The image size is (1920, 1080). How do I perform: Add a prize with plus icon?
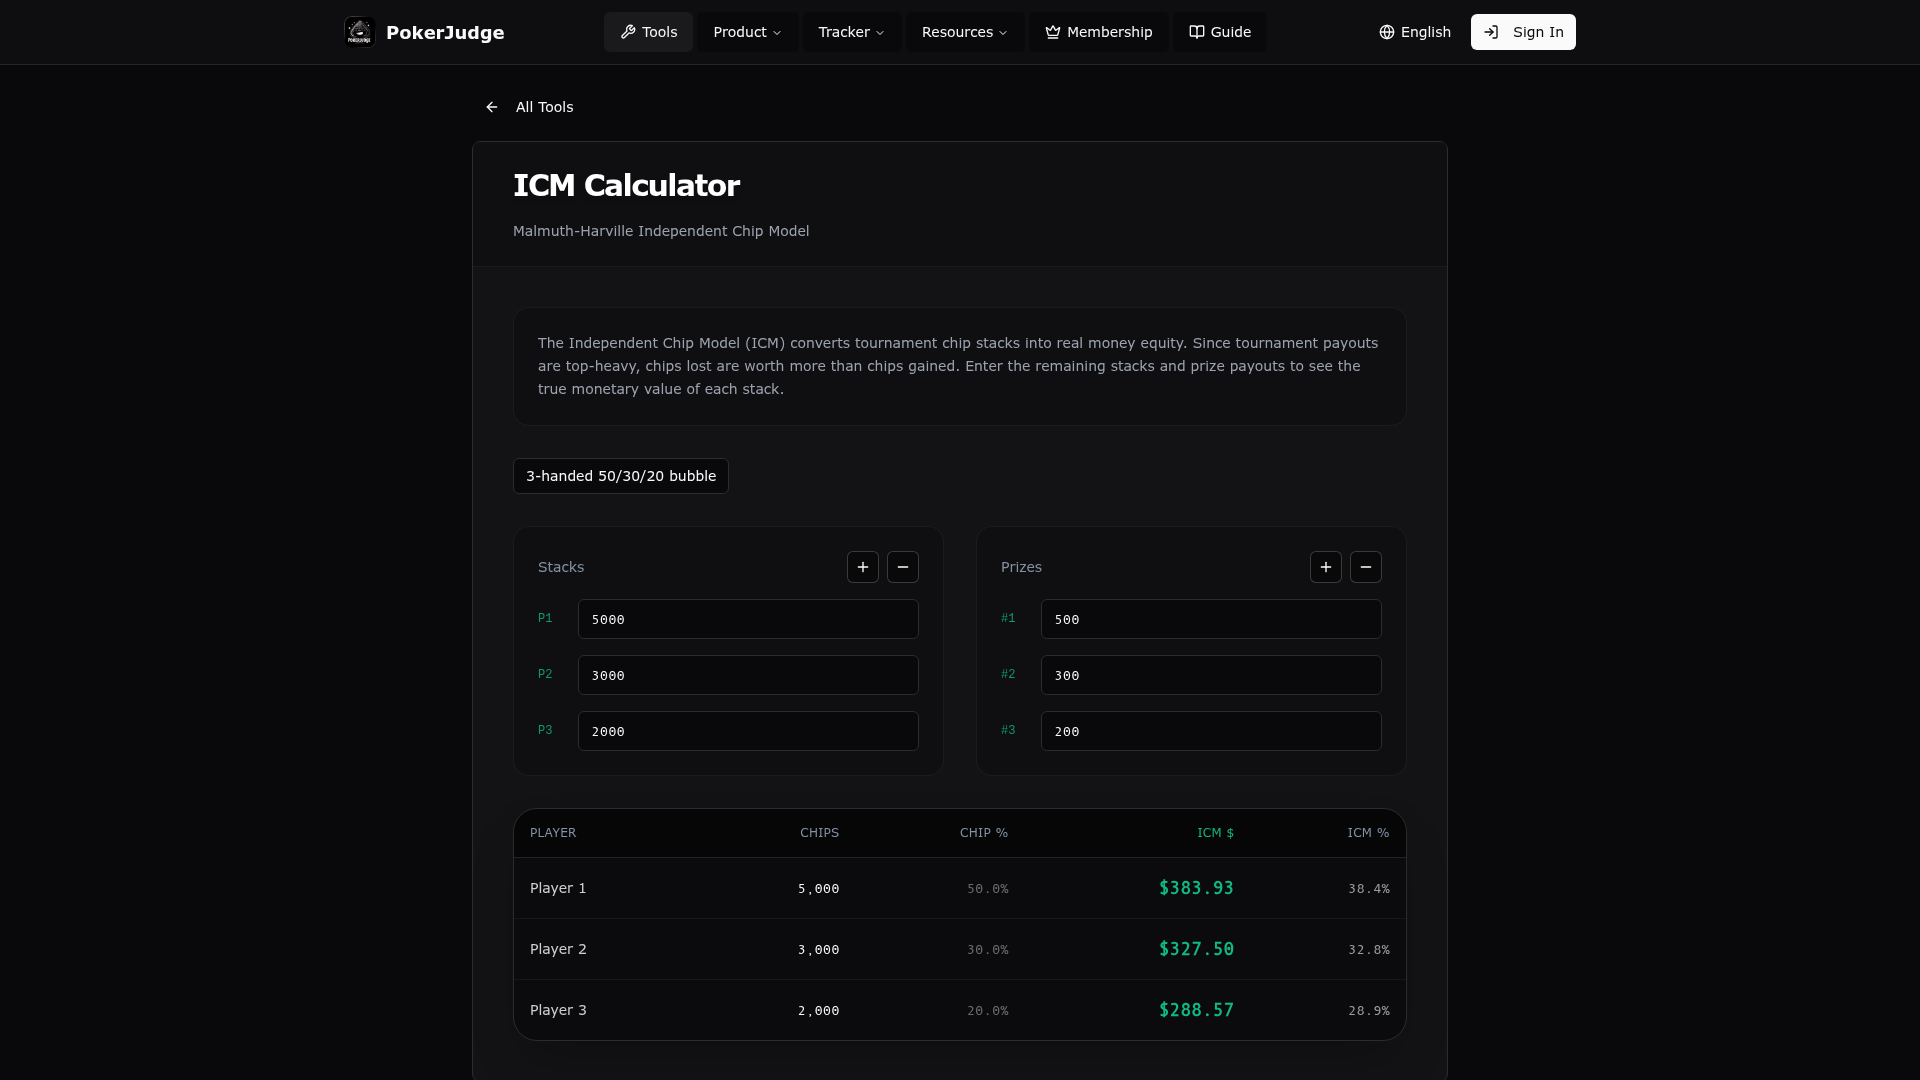coord(1326,567)
